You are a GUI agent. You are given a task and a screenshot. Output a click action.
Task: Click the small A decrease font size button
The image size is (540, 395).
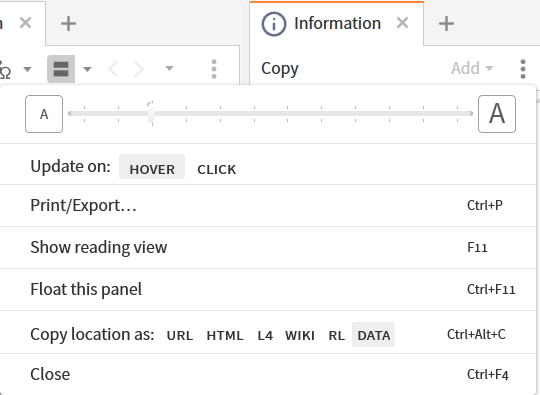[x=44, y=114]
